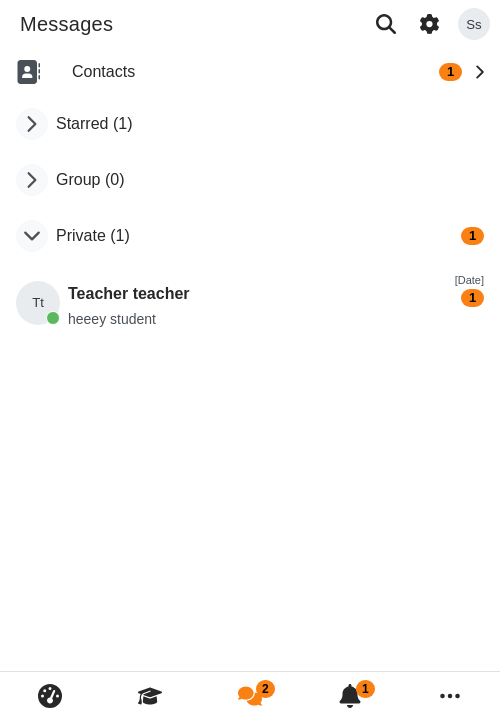500x720 pixels.
Task: Open notifications bell icon
Action: click(350, 696)
